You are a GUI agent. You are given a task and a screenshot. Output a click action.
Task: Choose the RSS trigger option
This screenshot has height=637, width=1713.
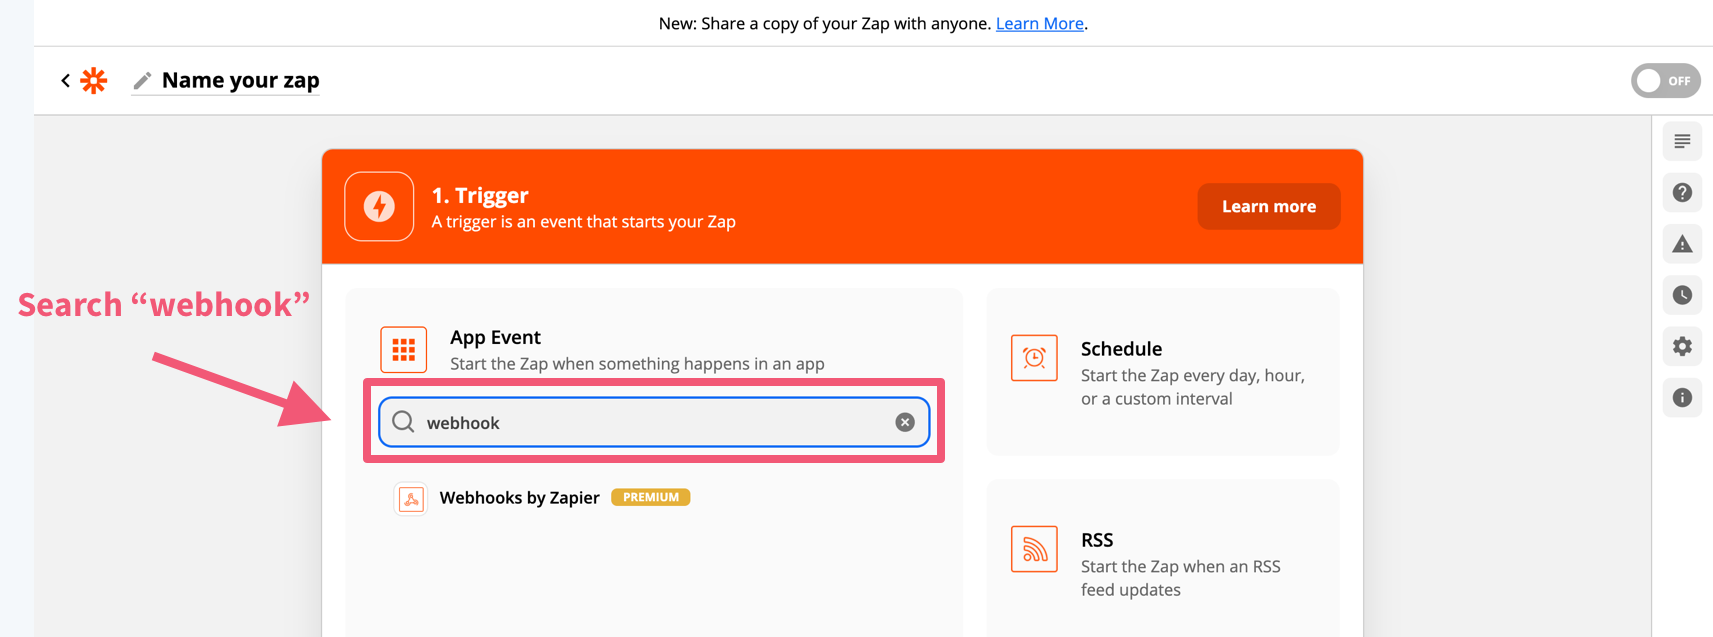tap(1163, 558)
